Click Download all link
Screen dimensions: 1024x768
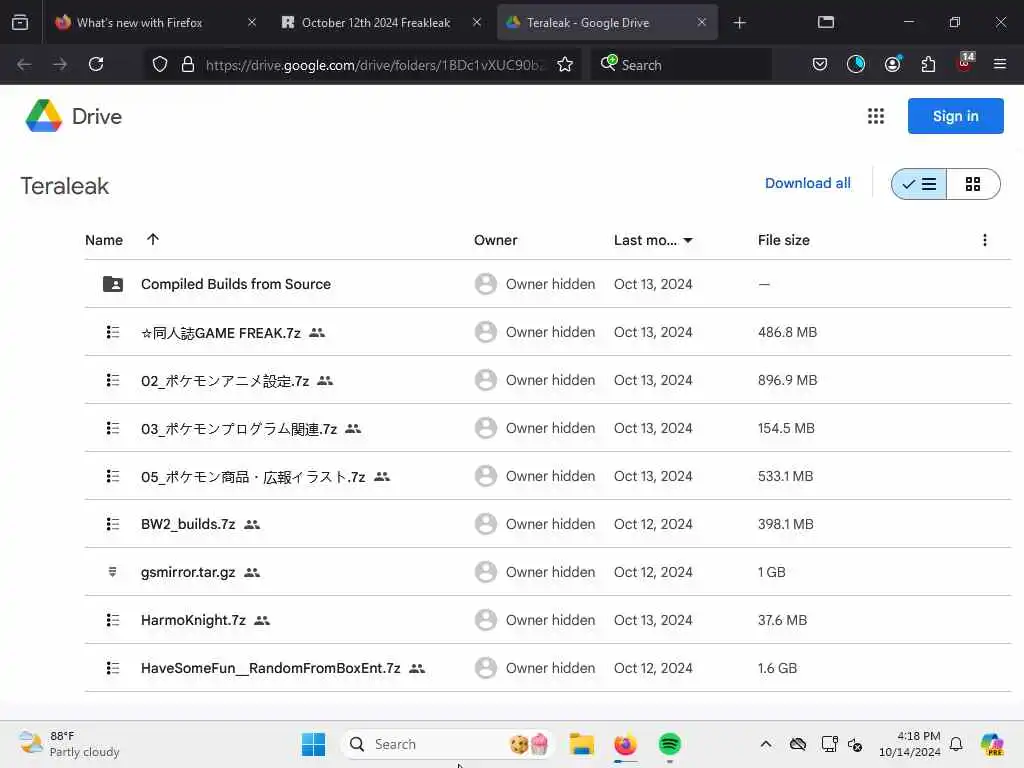tap(808, 184)
